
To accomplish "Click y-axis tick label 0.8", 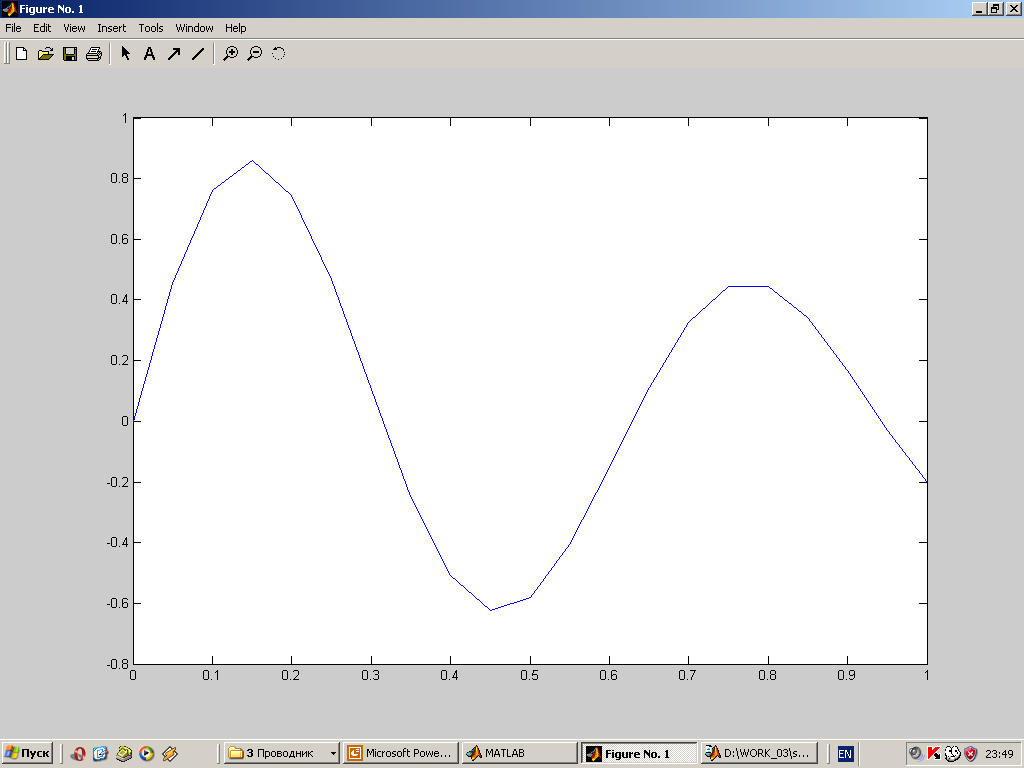I will click(120, 178).
